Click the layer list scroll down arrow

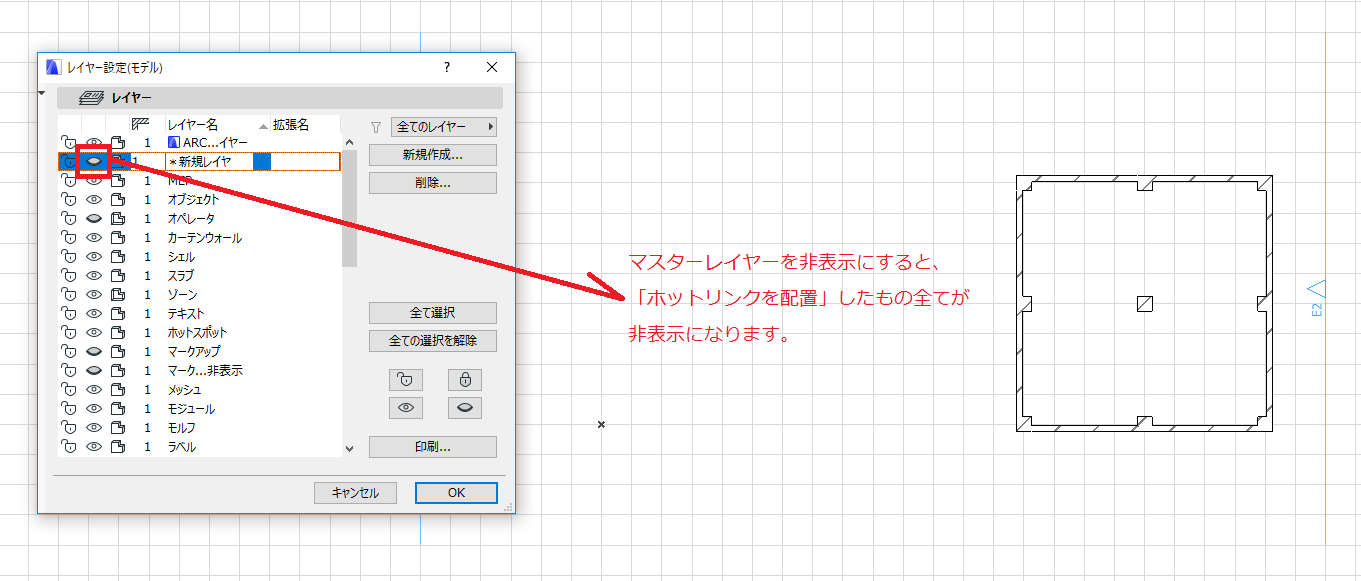point(349,449)
